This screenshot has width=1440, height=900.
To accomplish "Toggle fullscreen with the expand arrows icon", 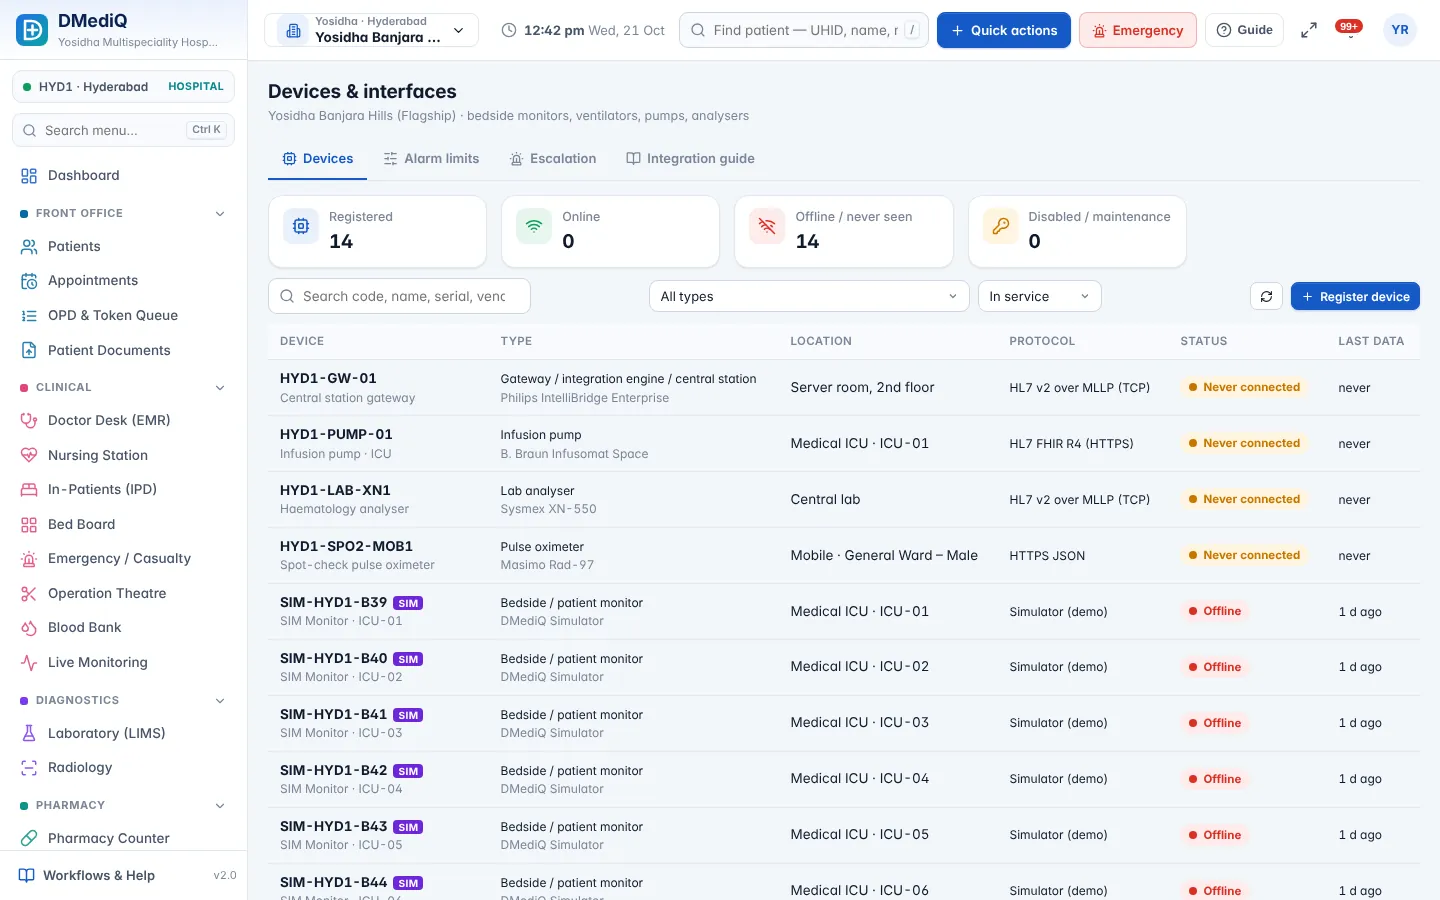I will [1308, 30].
